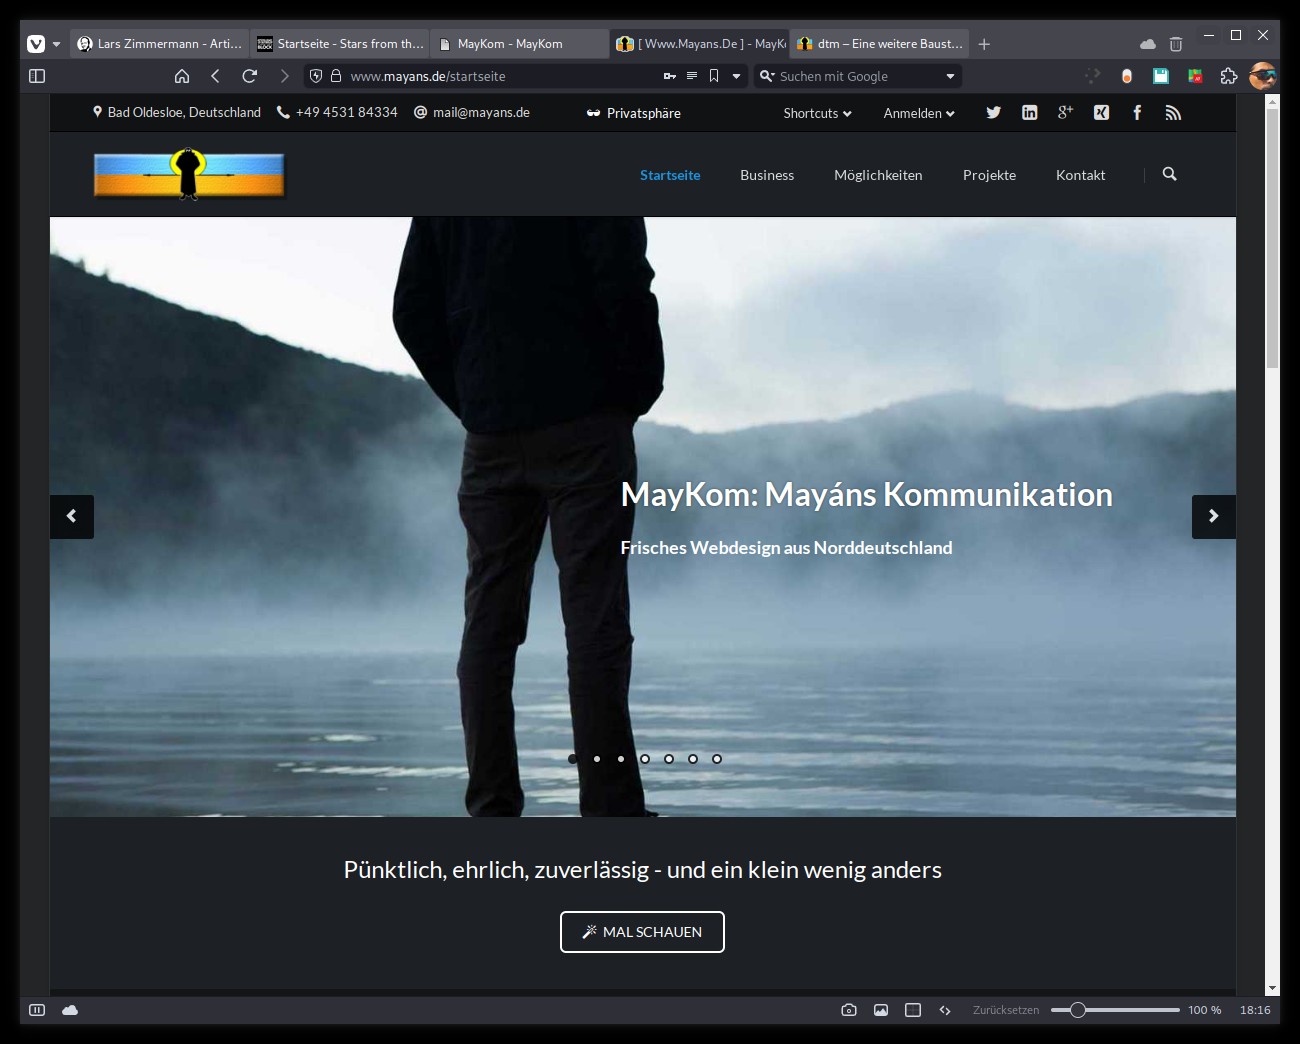Open the closed tabs trash icon
This screenshot has width=1300, height=1044.
[1176, 44]
